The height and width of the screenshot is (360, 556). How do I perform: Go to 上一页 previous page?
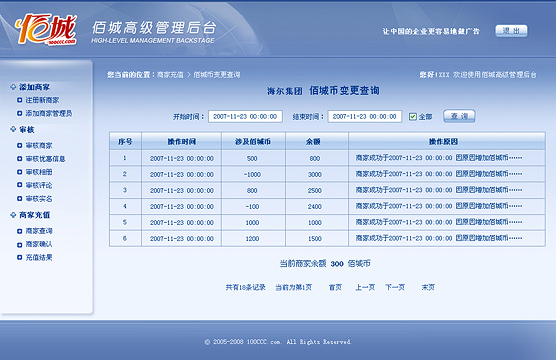pyautogui.click(x=365, y=287)
